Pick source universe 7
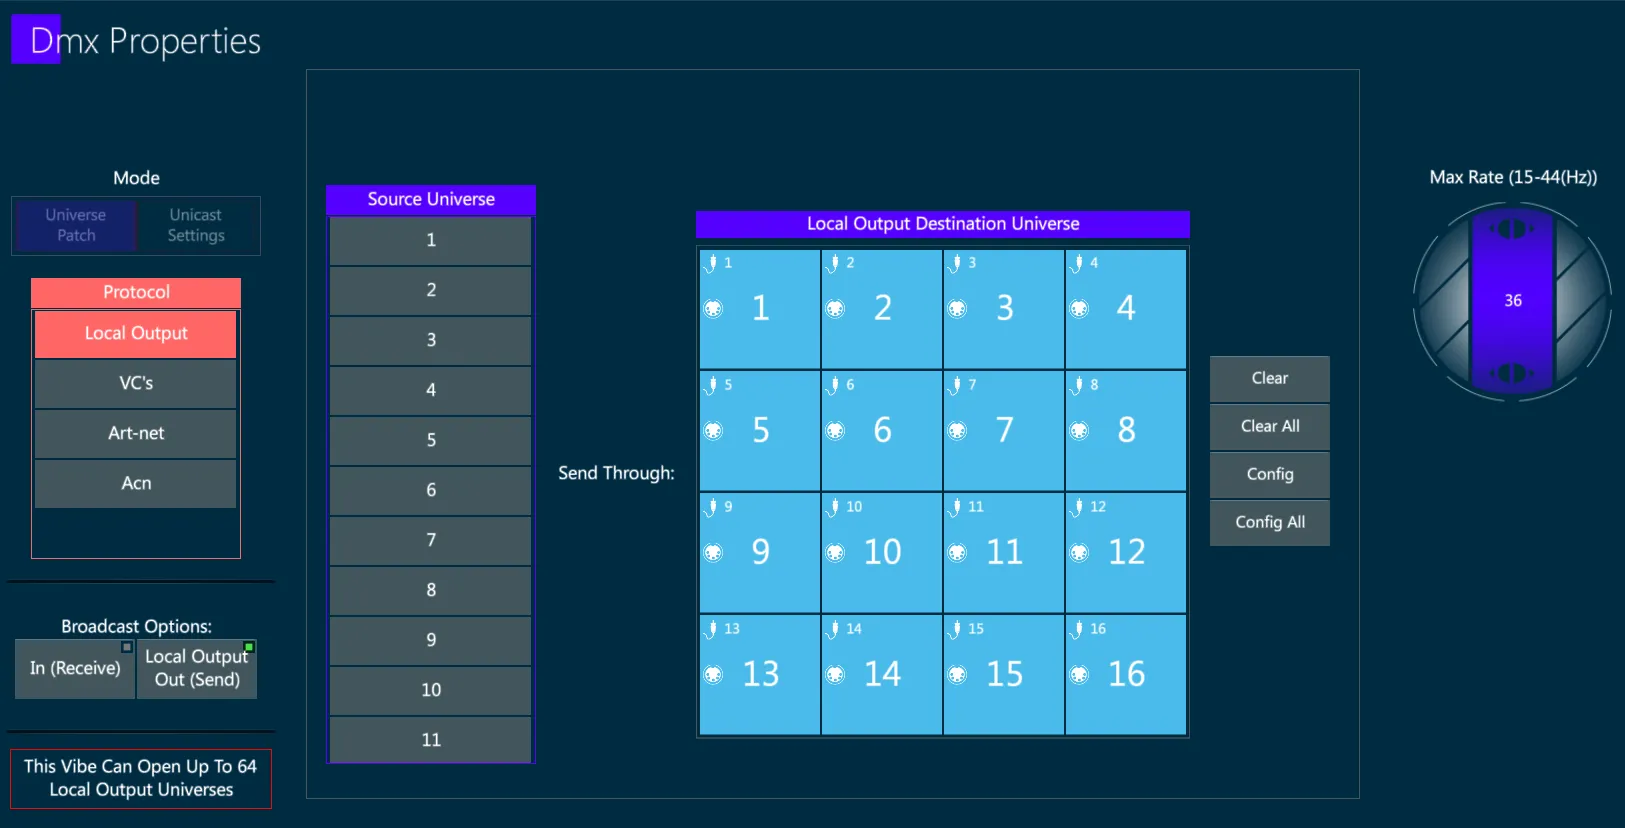This screenshot has width=1625, height=828. (x=431, y=540)
